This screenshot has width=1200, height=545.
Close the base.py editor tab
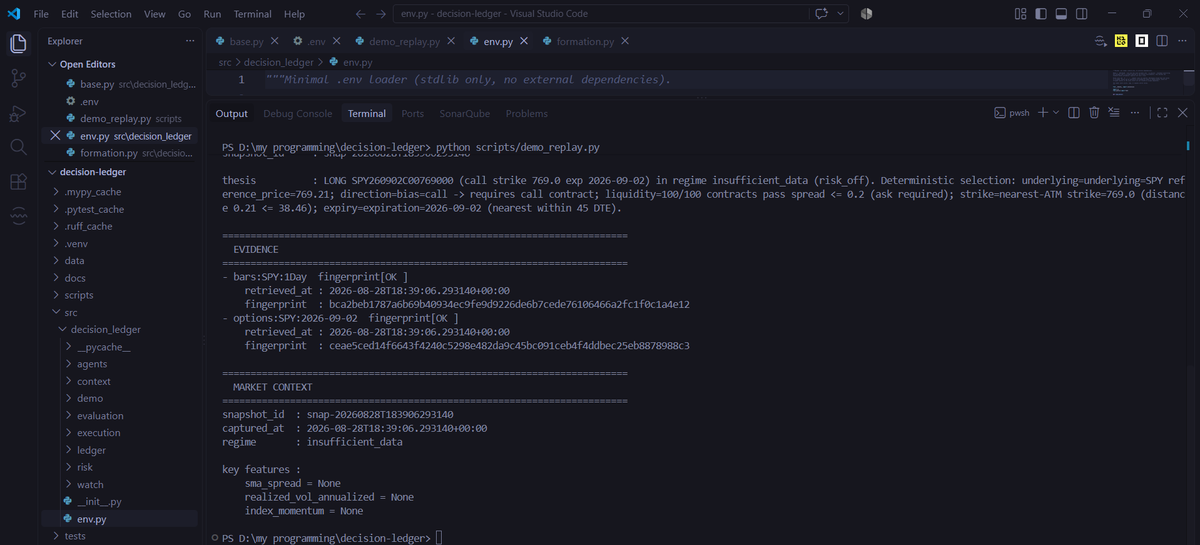click(x=275, y=41)
